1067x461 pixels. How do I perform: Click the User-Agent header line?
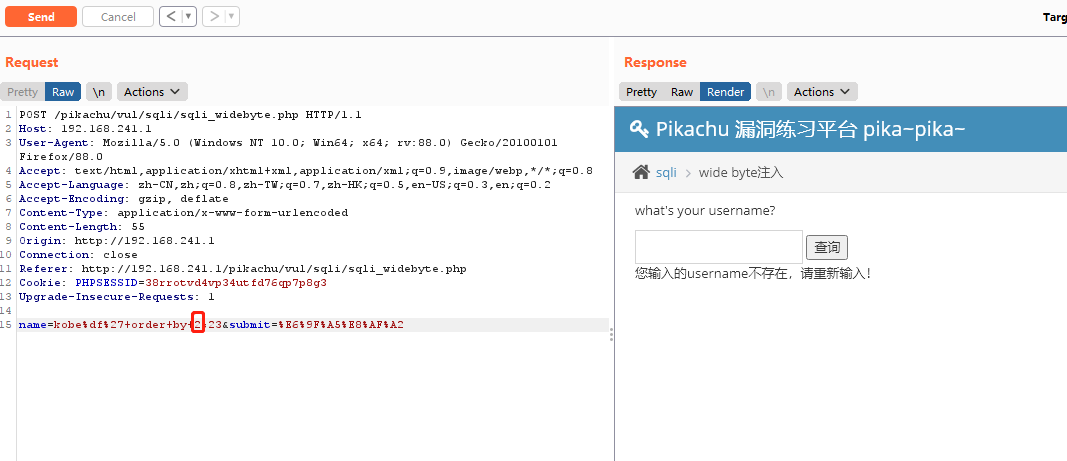[x=288, y=149]
